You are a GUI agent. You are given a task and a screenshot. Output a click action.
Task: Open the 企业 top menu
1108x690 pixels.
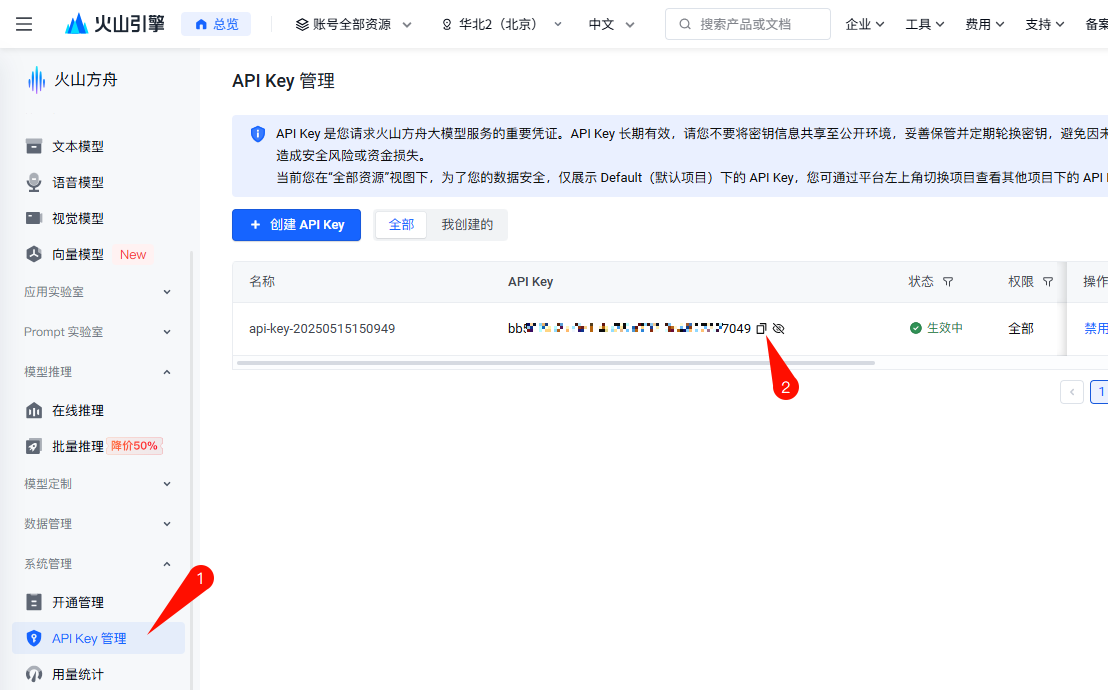[x=865, y=24]
